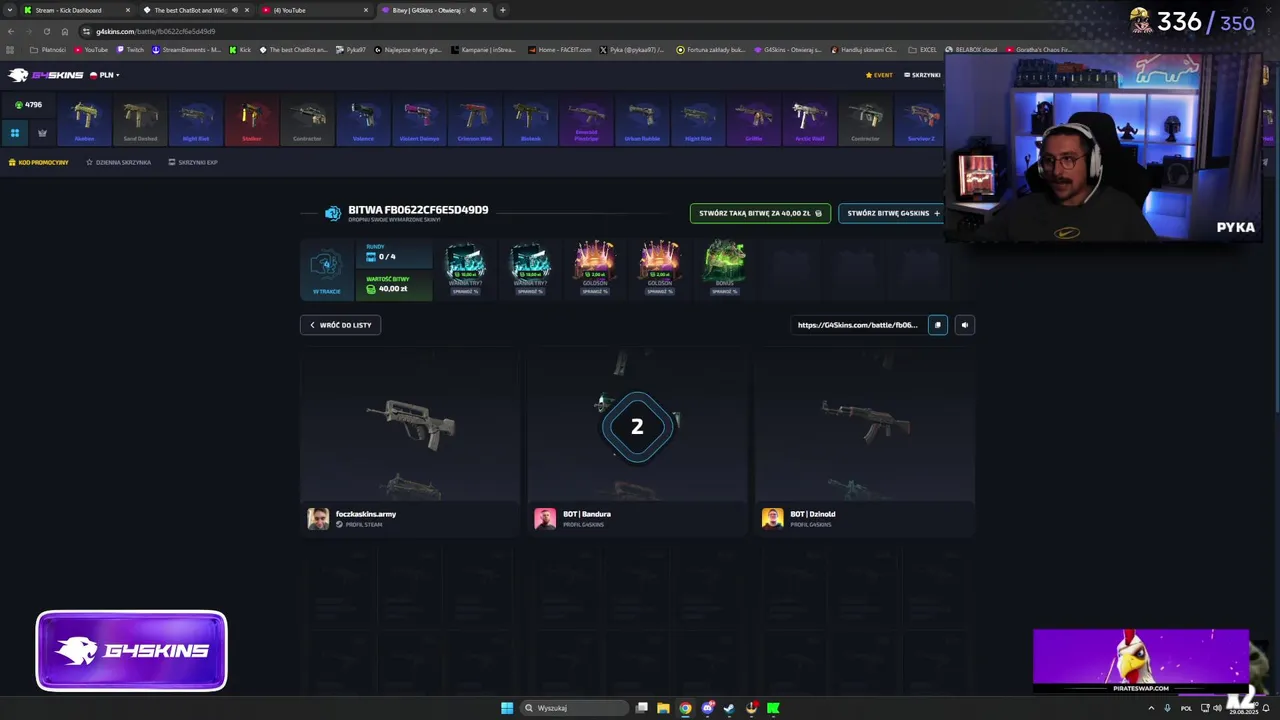Open the Emerald Pinstripe skin drop card
Screen dimensions: 1280x720
click(586, 120)
